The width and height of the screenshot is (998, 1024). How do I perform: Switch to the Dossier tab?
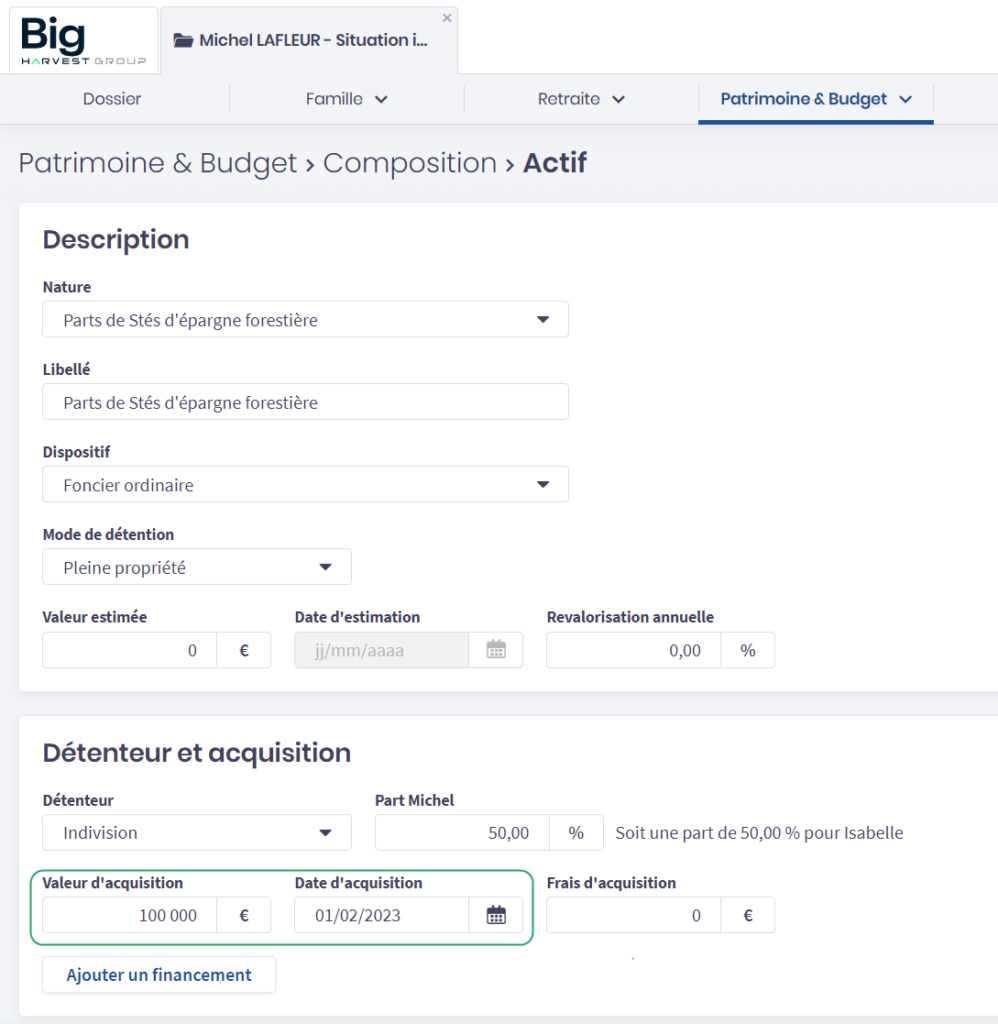pyautogui.click(x=112, y=99)
